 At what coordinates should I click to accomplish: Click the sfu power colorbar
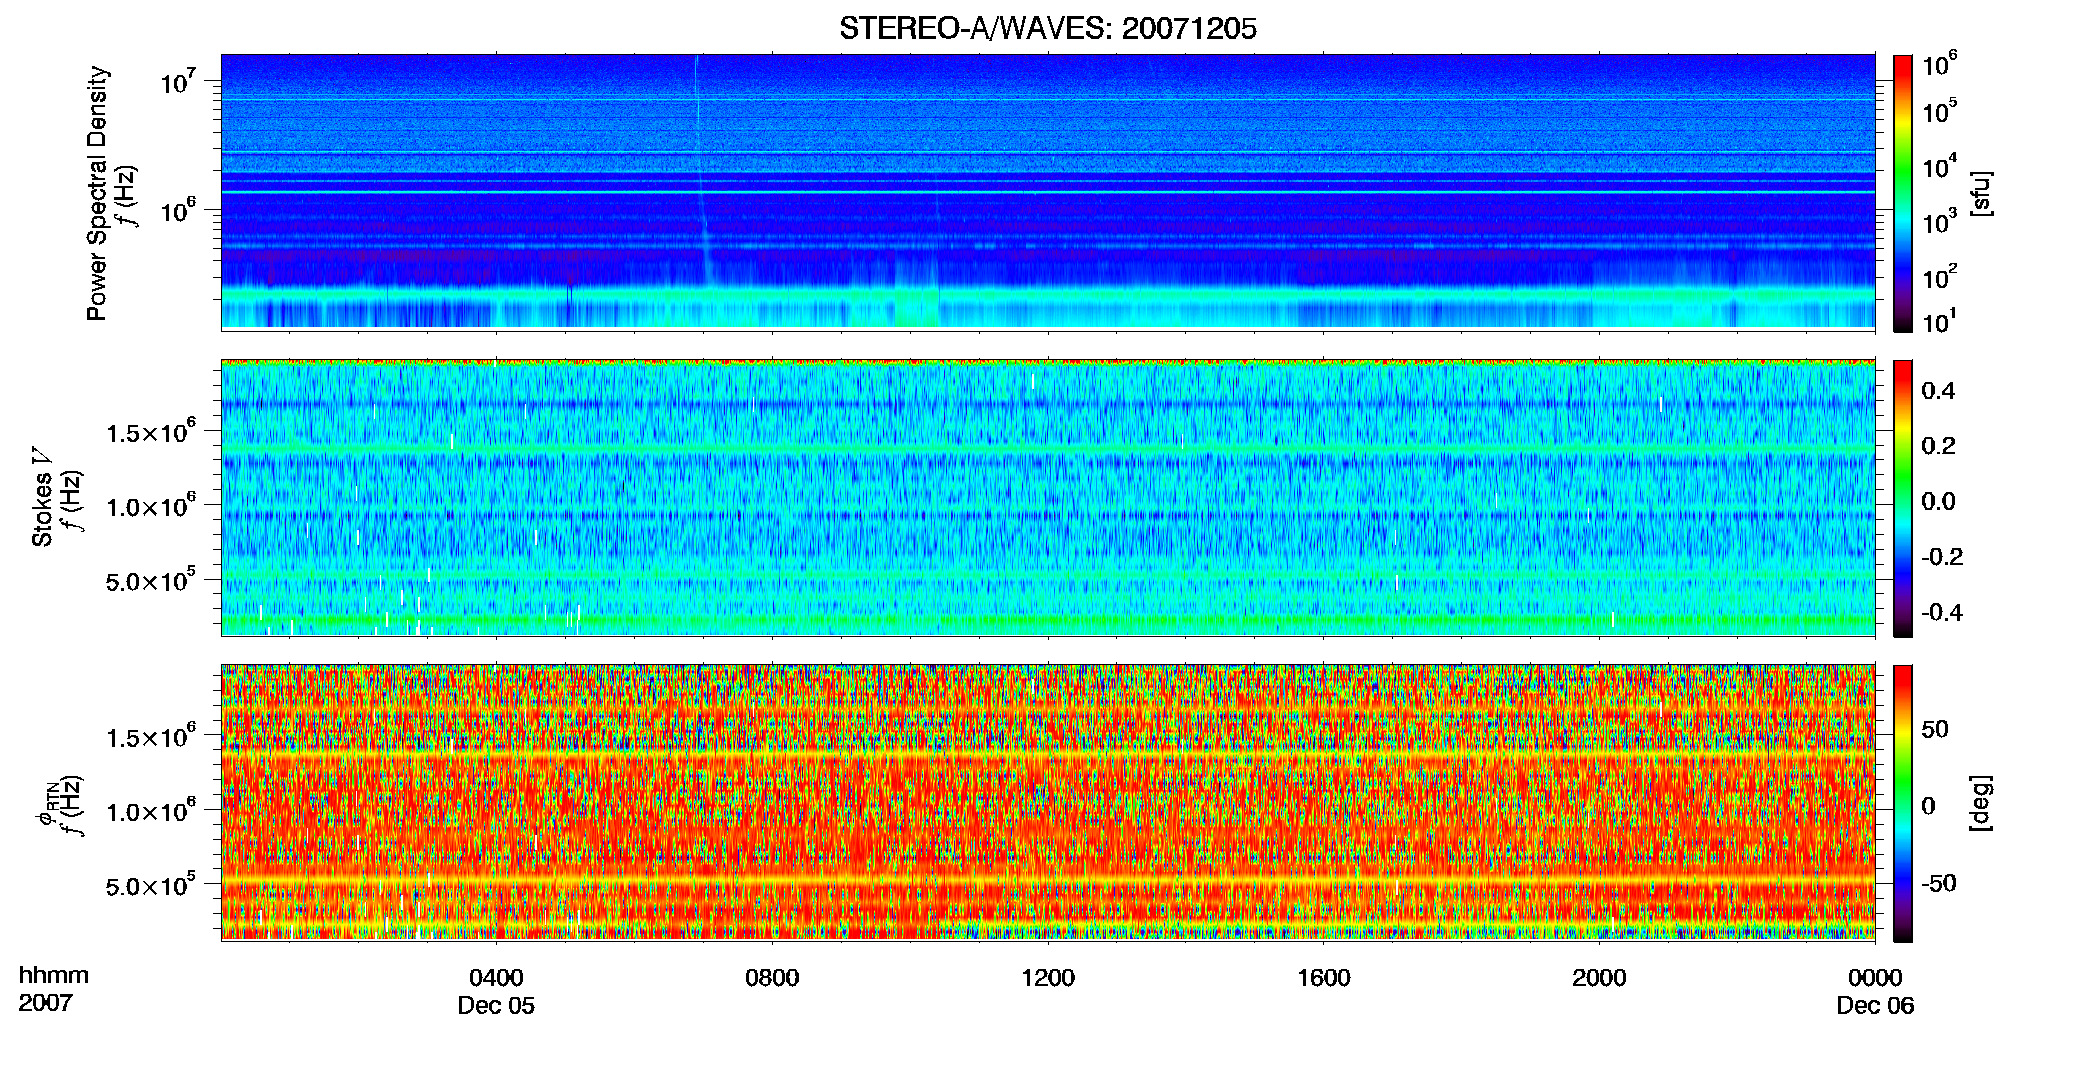pos(1903,193)
